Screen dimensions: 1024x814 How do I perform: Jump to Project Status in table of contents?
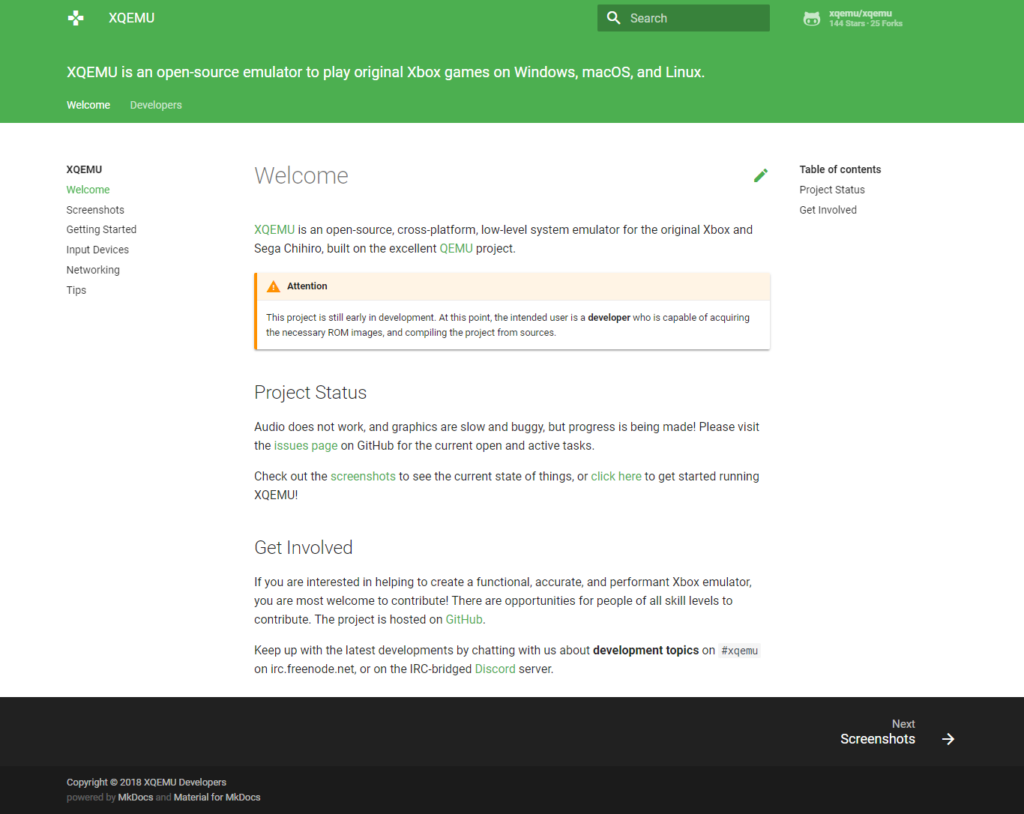pos(832,189)
